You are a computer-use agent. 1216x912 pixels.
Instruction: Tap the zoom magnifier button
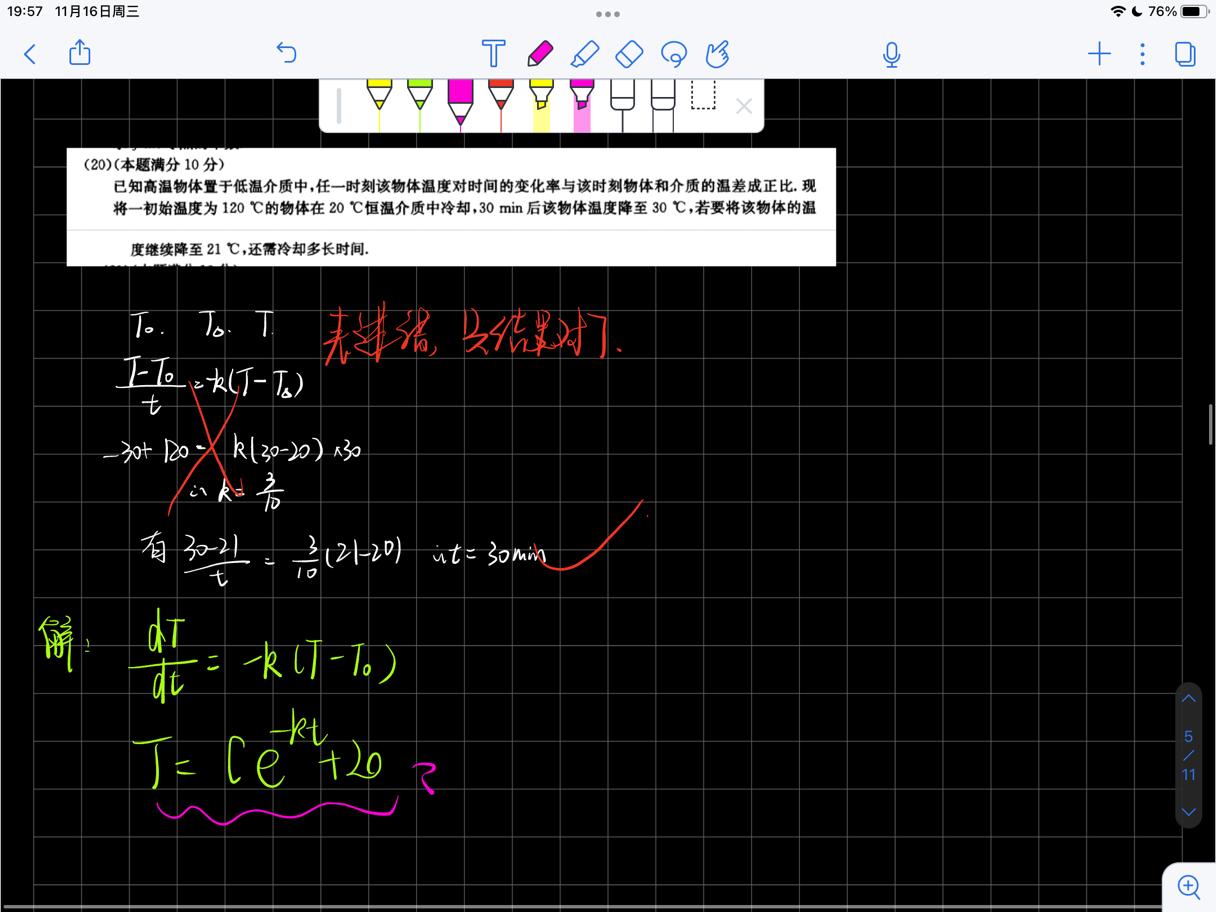coord(1188,886)
